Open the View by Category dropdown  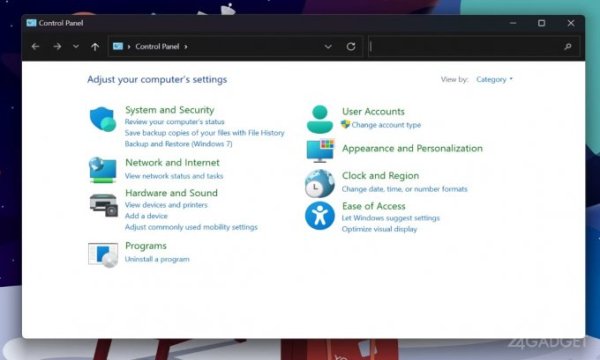pyautogui.click(x=494, y=79)
